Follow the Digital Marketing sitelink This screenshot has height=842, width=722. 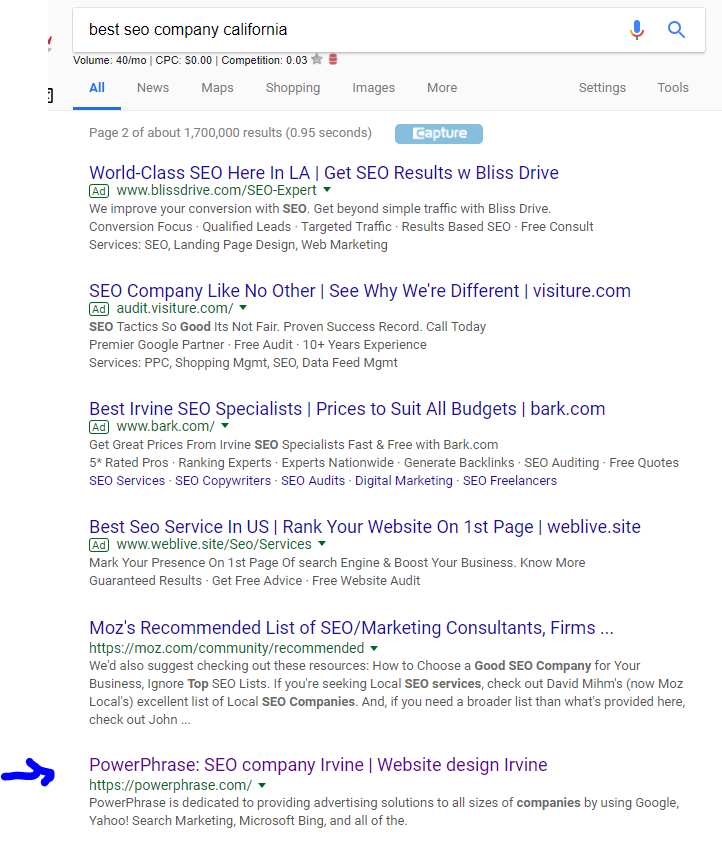tap(404, 481)
